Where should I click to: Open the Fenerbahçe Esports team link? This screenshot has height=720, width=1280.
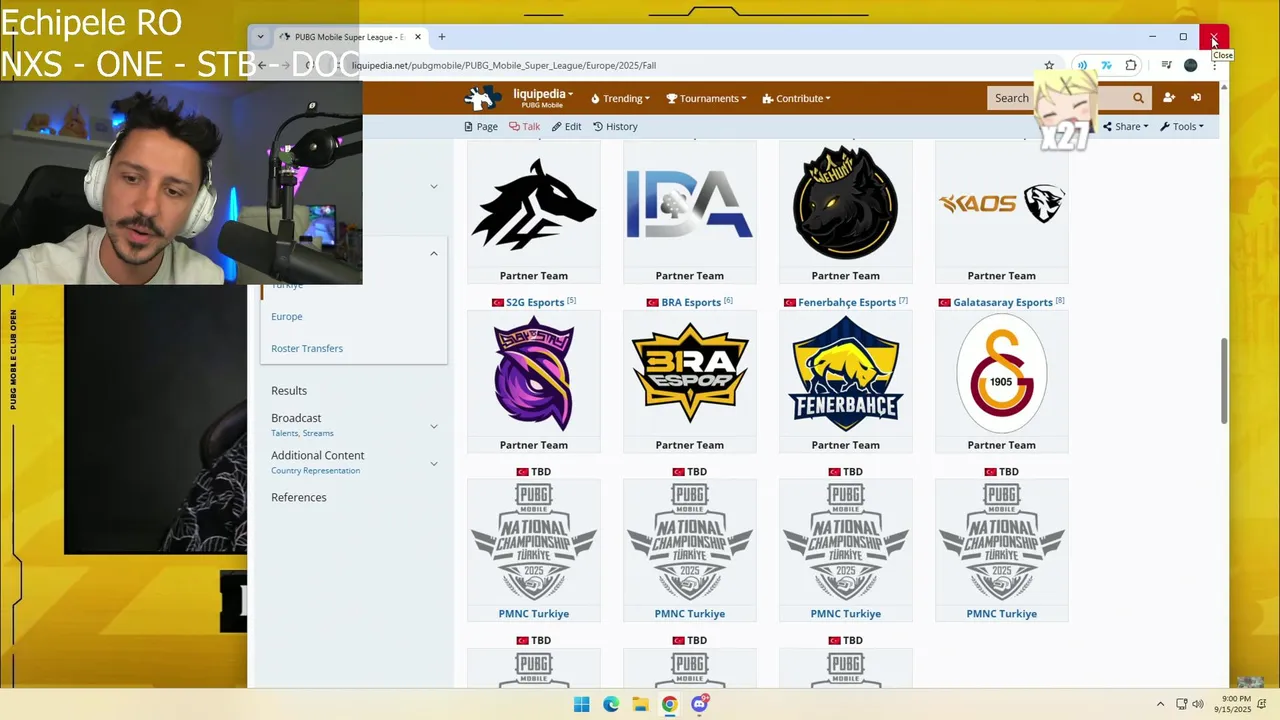click(847, 302)
